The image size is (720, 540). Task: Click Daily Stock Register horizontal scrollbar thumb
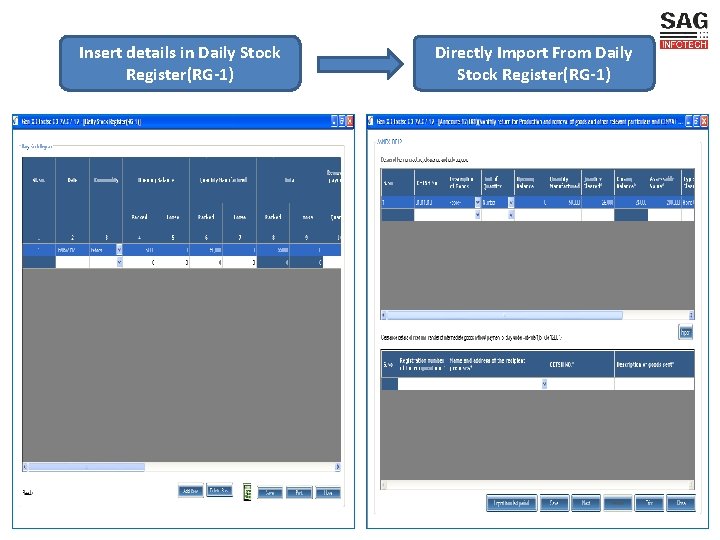(x=86, y=467)
